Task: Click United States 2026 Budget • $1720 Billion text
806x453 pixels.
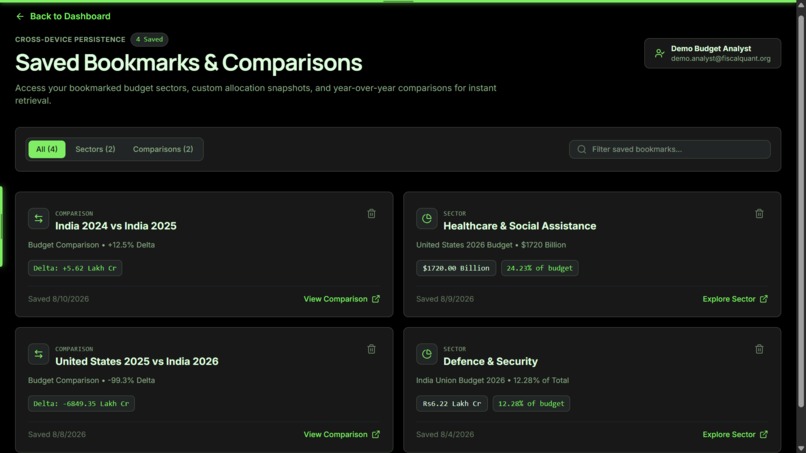Action: [x=491, y=245]
